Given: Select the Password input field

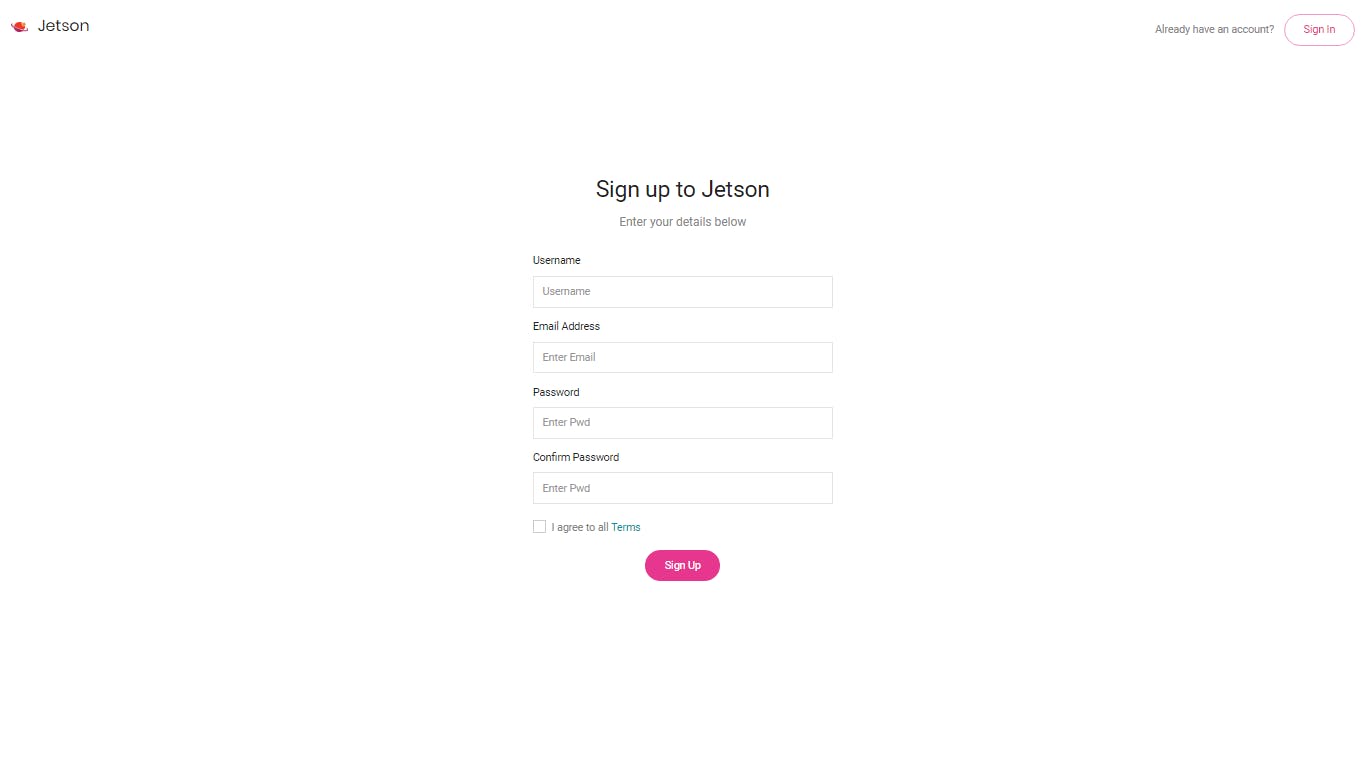Looking at the screenshot, I should [683, 423].
